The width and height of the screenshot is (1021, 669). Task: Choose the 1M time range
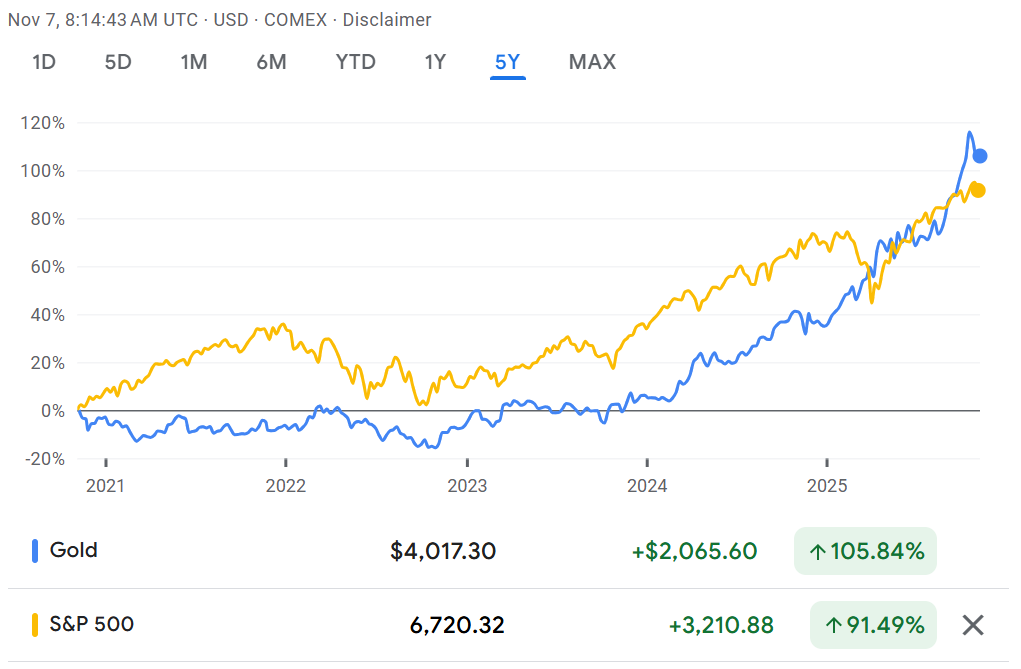194,62
